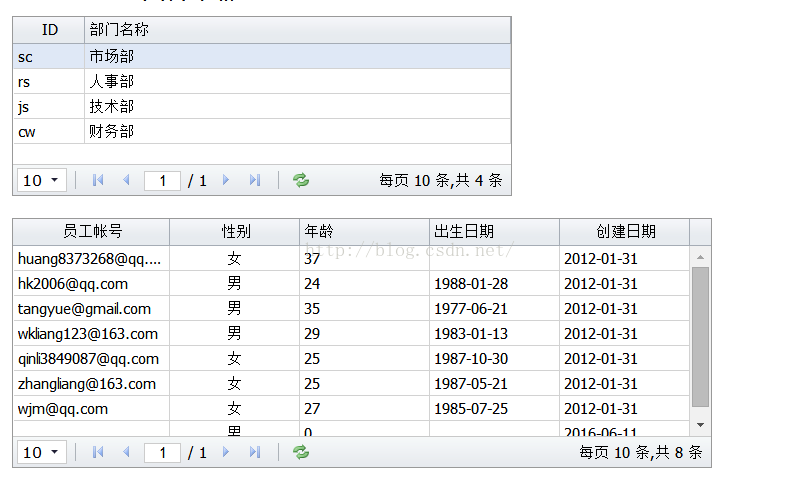The width and height of the screenshot is (800, 479).
Task: Select employee tangyue@gmail.com
Action: point(351,308)
